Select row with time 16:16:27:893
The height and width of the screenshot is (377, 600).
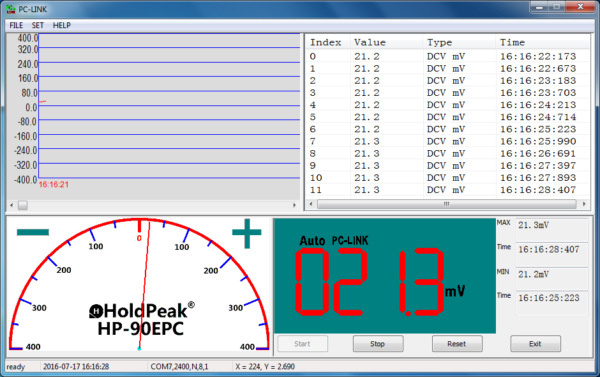[448, 178]
